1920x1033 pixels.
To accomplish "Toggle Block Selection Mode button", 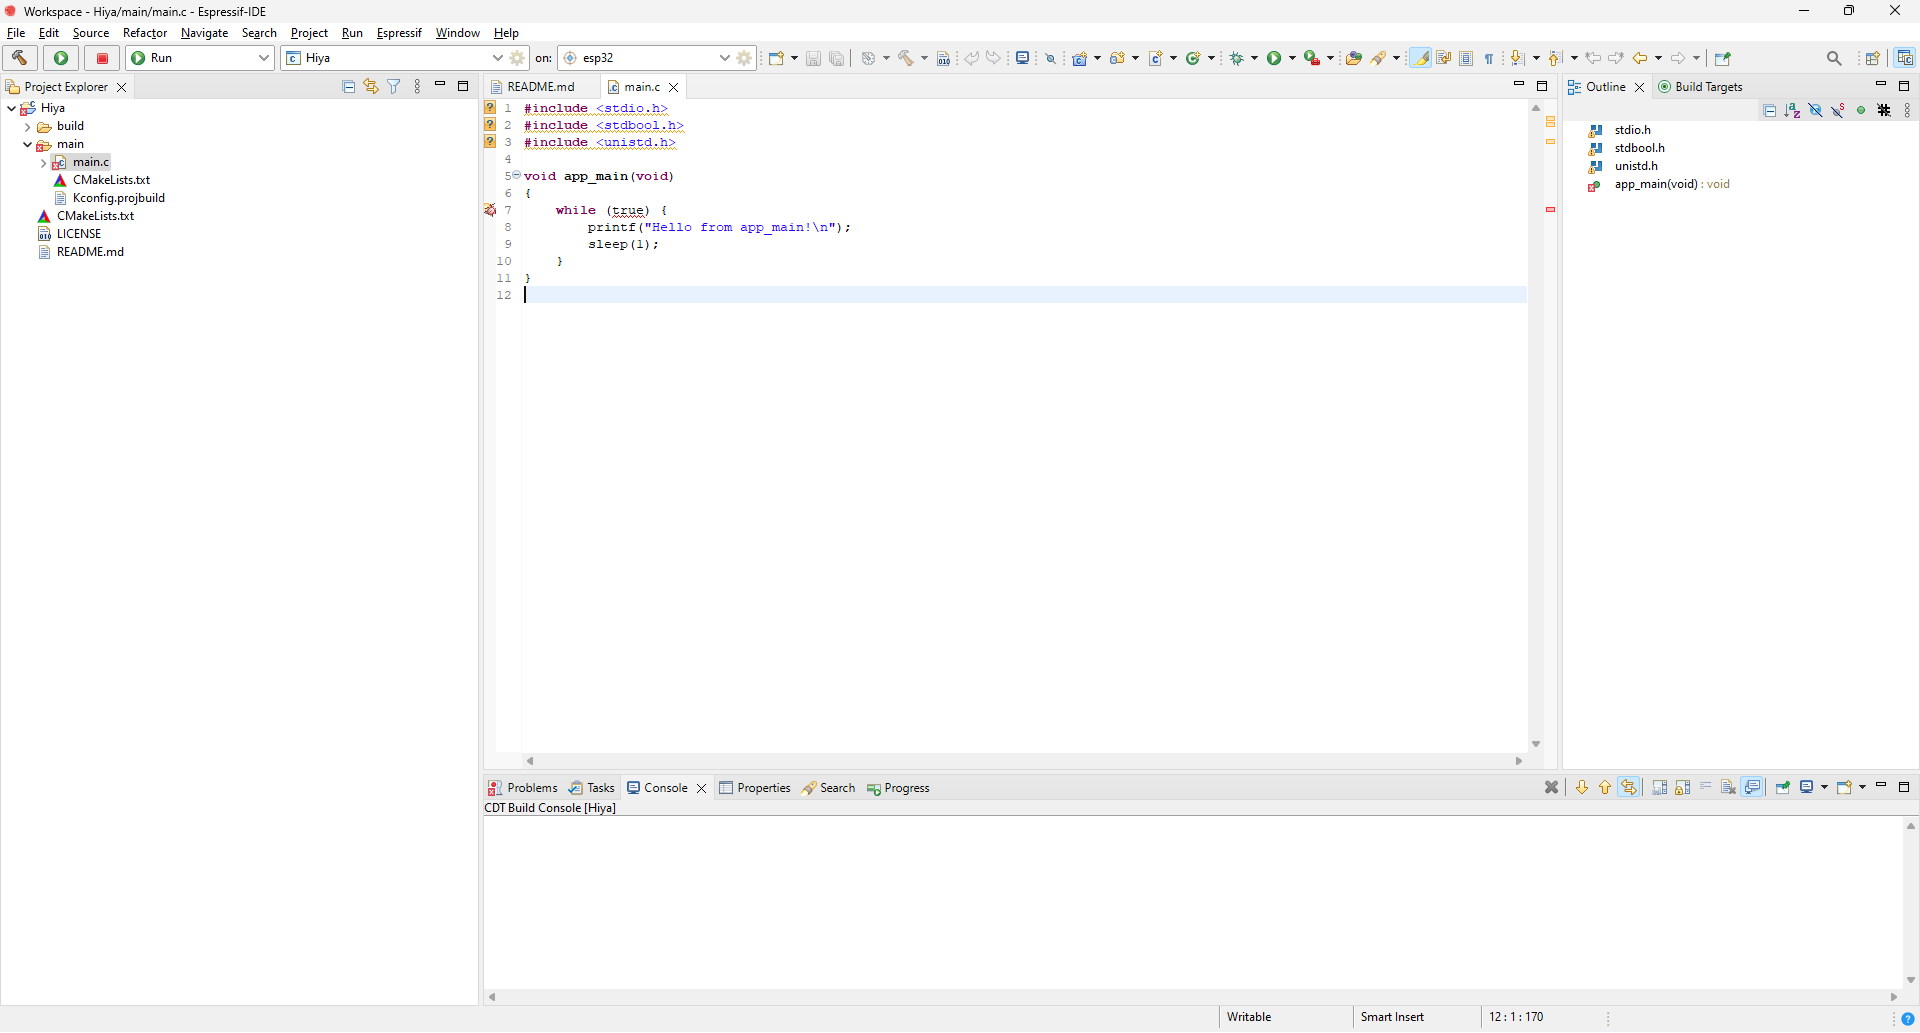I will [1466, 58].
